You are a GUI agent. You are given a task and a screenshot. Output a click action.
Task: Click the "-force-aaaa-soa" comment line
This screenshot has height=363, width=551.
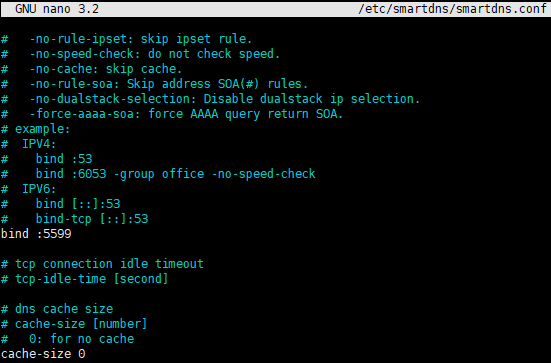[x=172, y=114]
